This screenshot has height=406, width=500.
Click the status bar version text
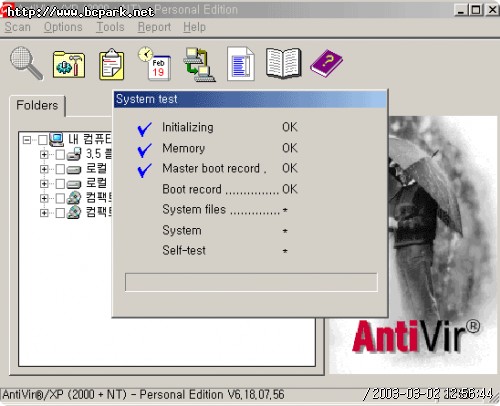click(x=144, y=395)
